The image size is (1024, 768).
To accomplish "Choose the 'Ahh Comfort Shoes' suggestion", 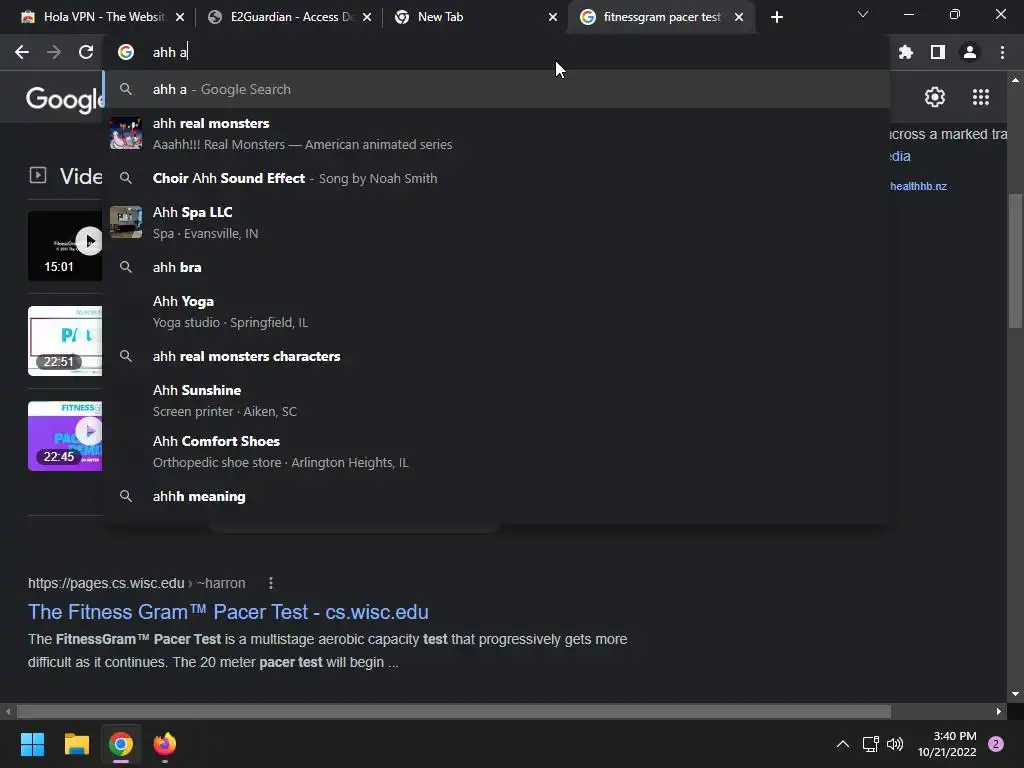I will pos(498,451).
